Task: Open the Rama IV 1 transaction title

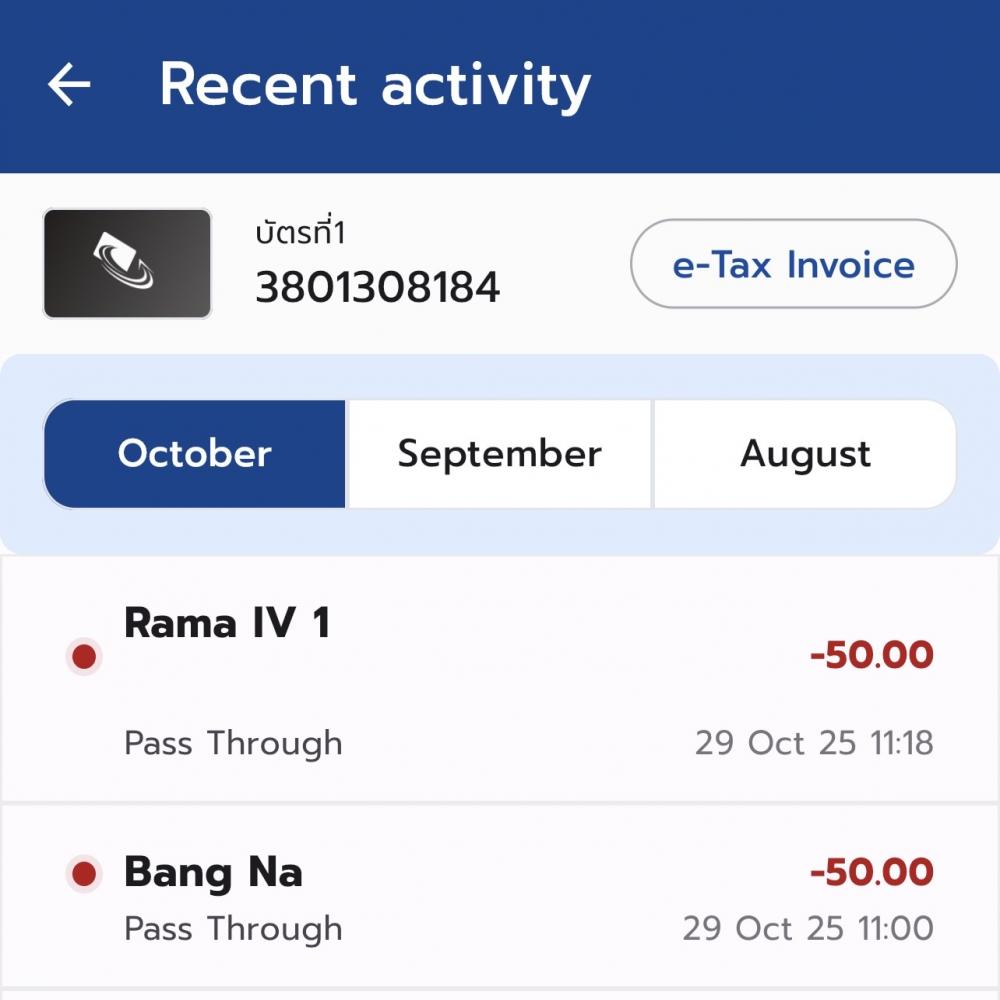Action: pos(227,624)
